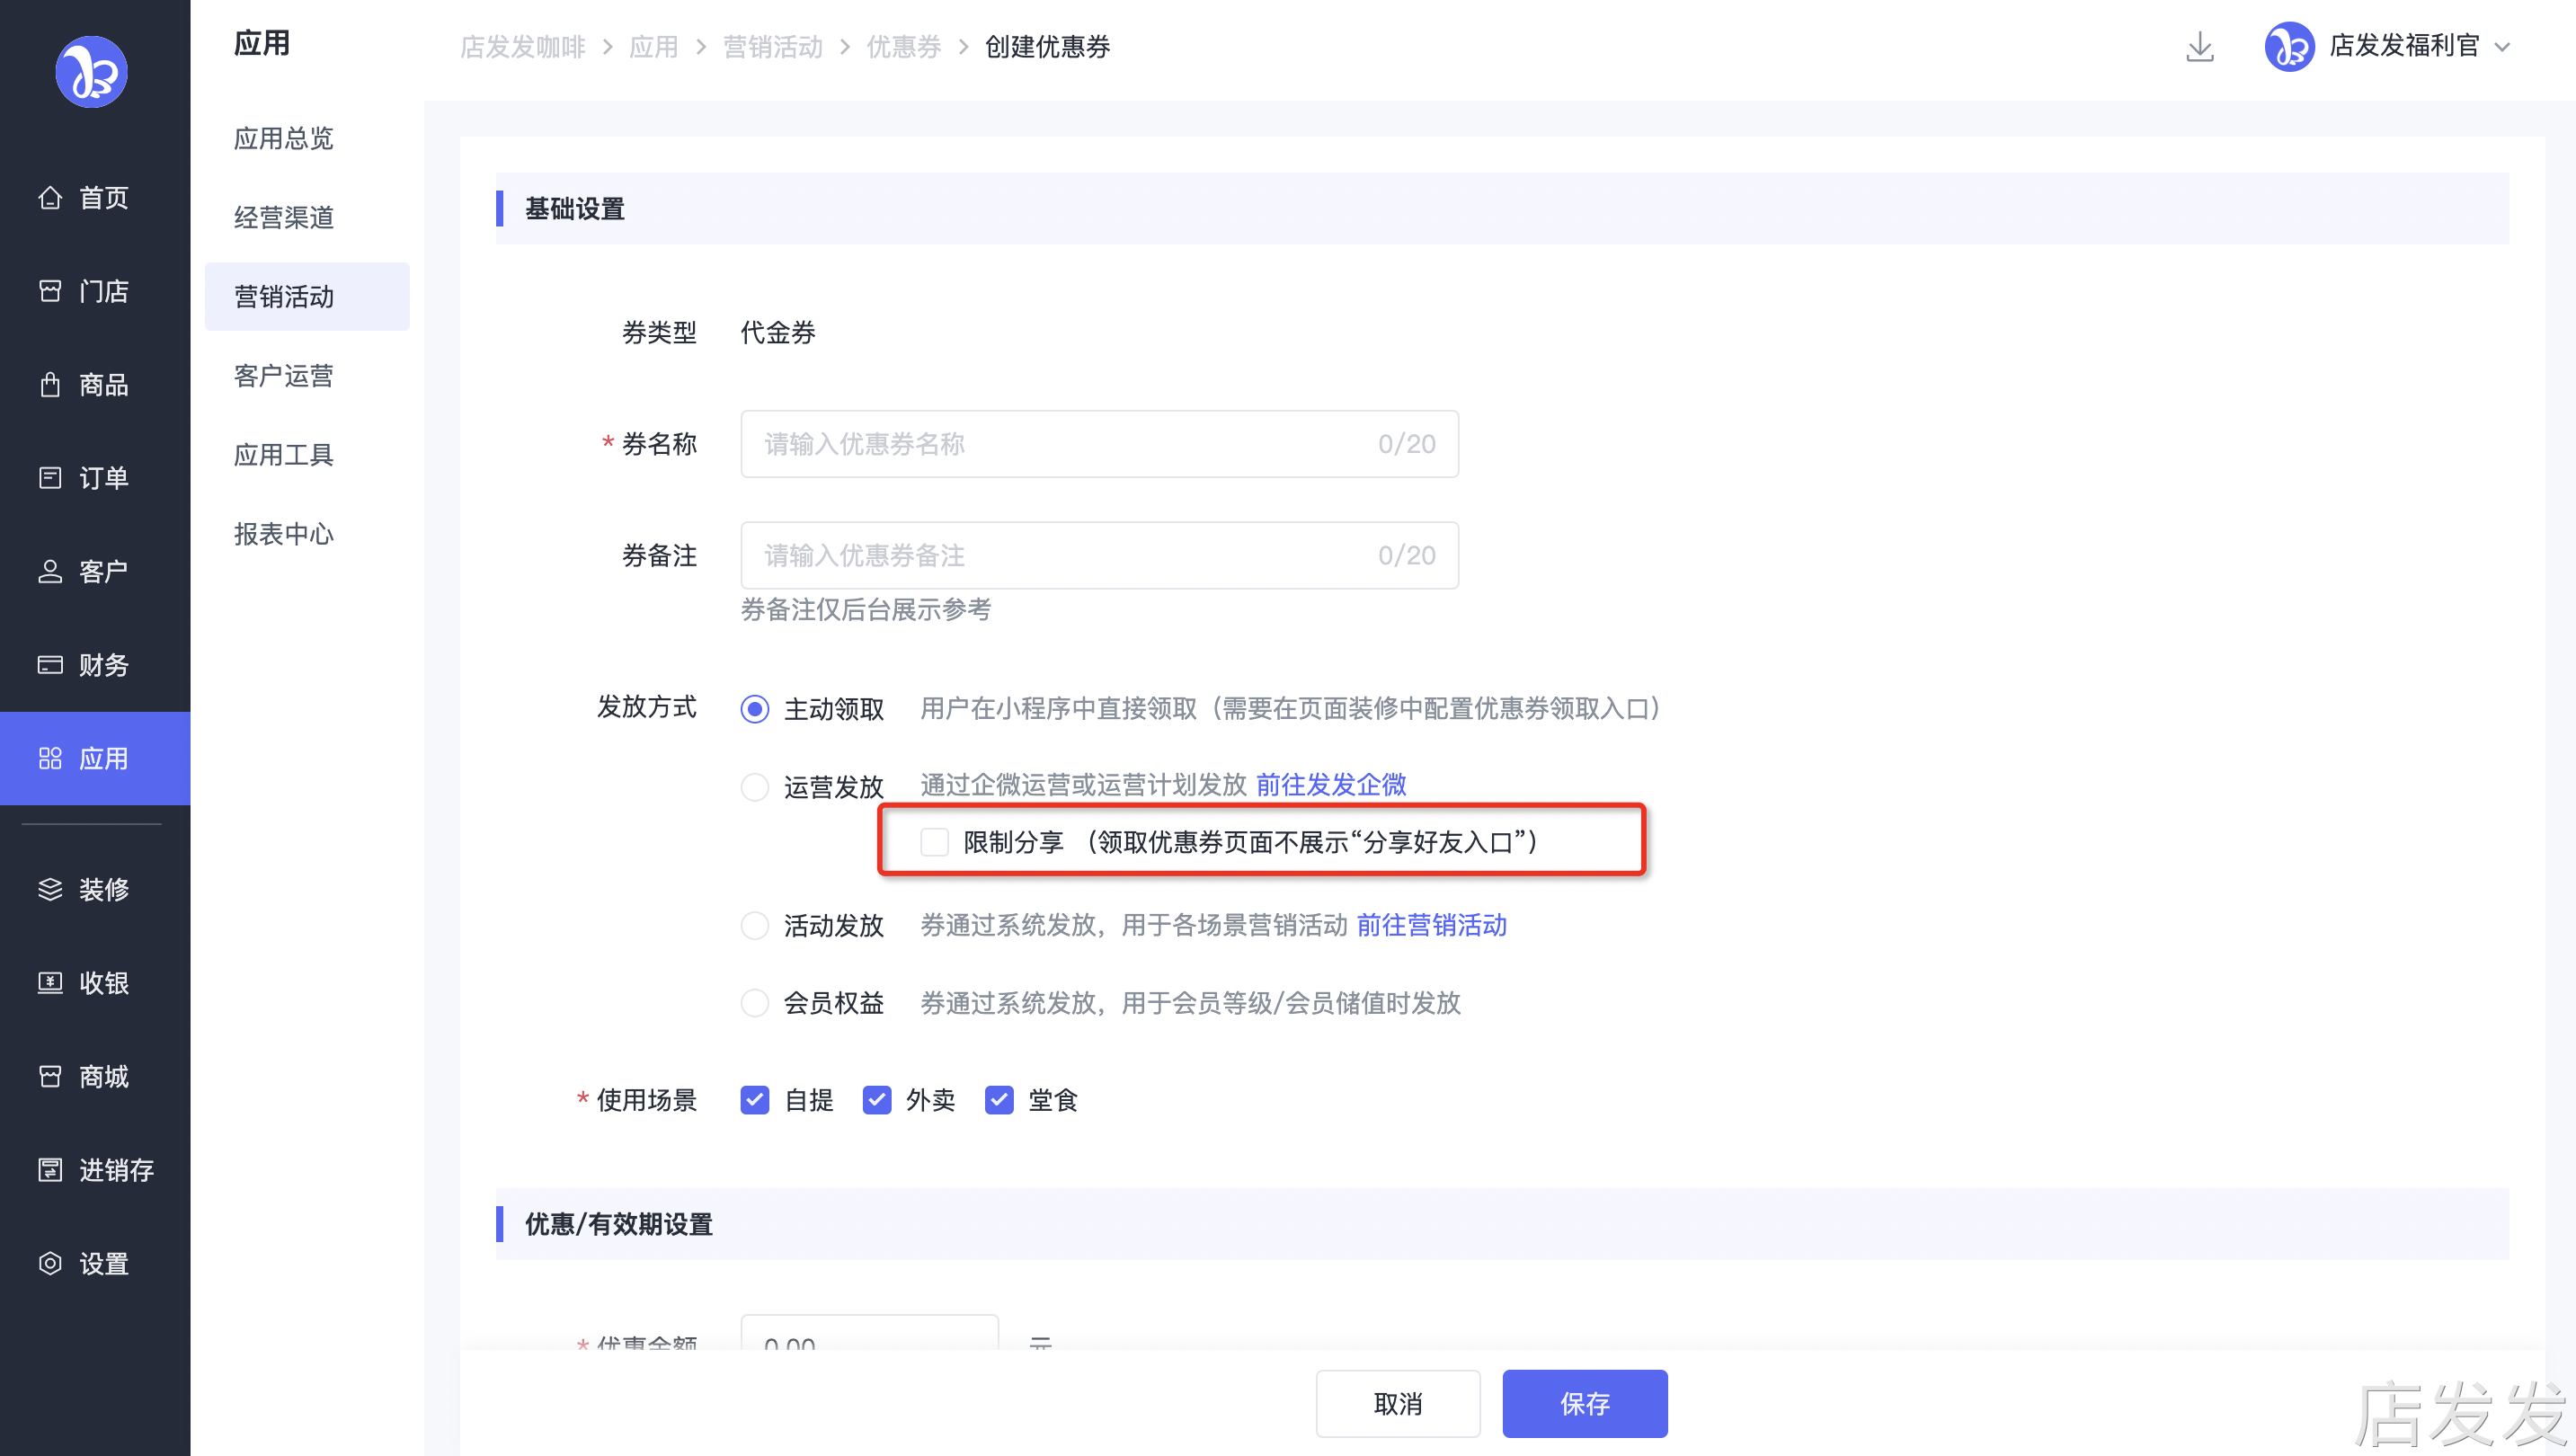
Task: Enable the 限制分享 checkbox
Action: click(934, 842)
